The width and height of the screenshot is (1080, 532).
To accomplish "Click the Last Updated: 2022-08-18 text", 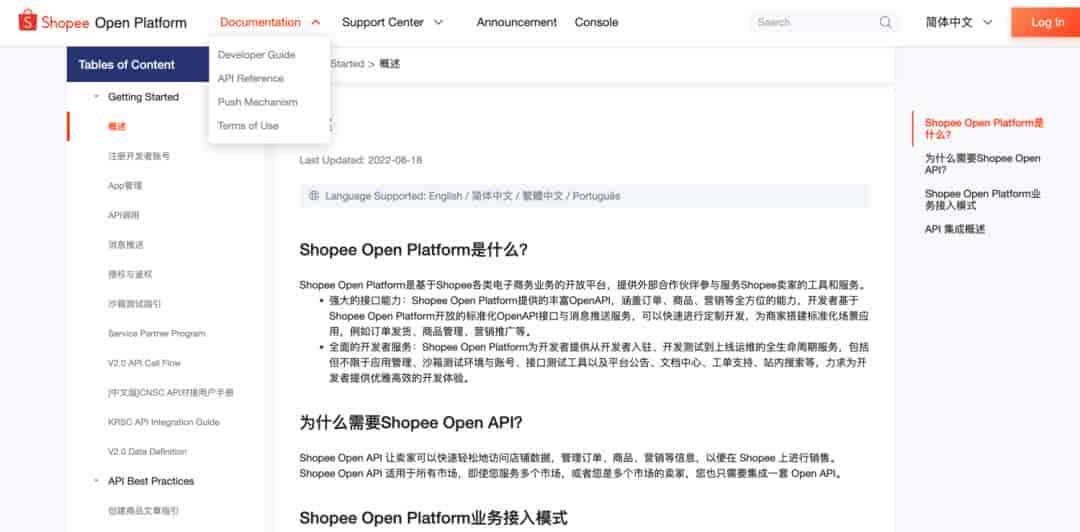I will 361,160.
